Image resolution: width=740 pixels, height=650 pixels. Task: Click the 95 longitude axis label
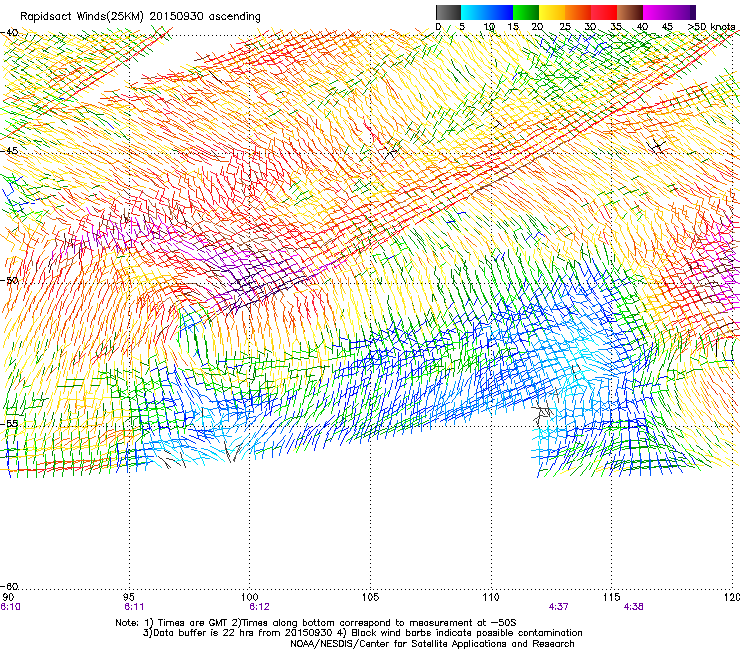[x=129, y=597]
